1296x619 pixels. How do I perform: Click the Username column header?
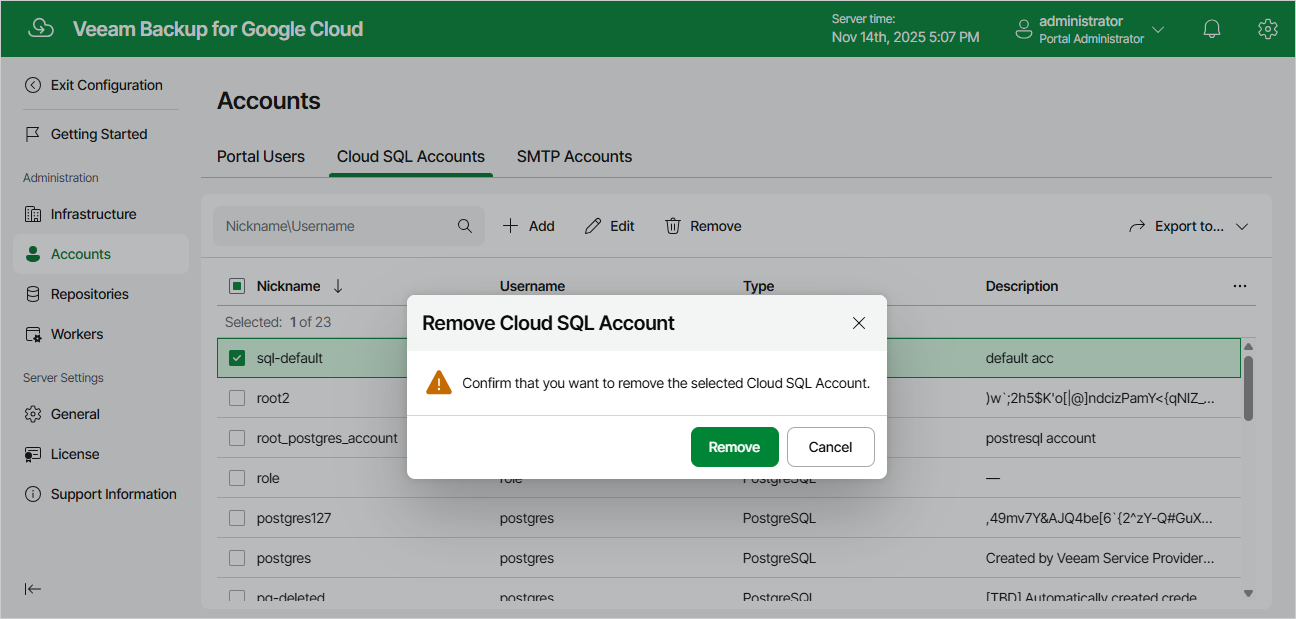pos(532,286)
